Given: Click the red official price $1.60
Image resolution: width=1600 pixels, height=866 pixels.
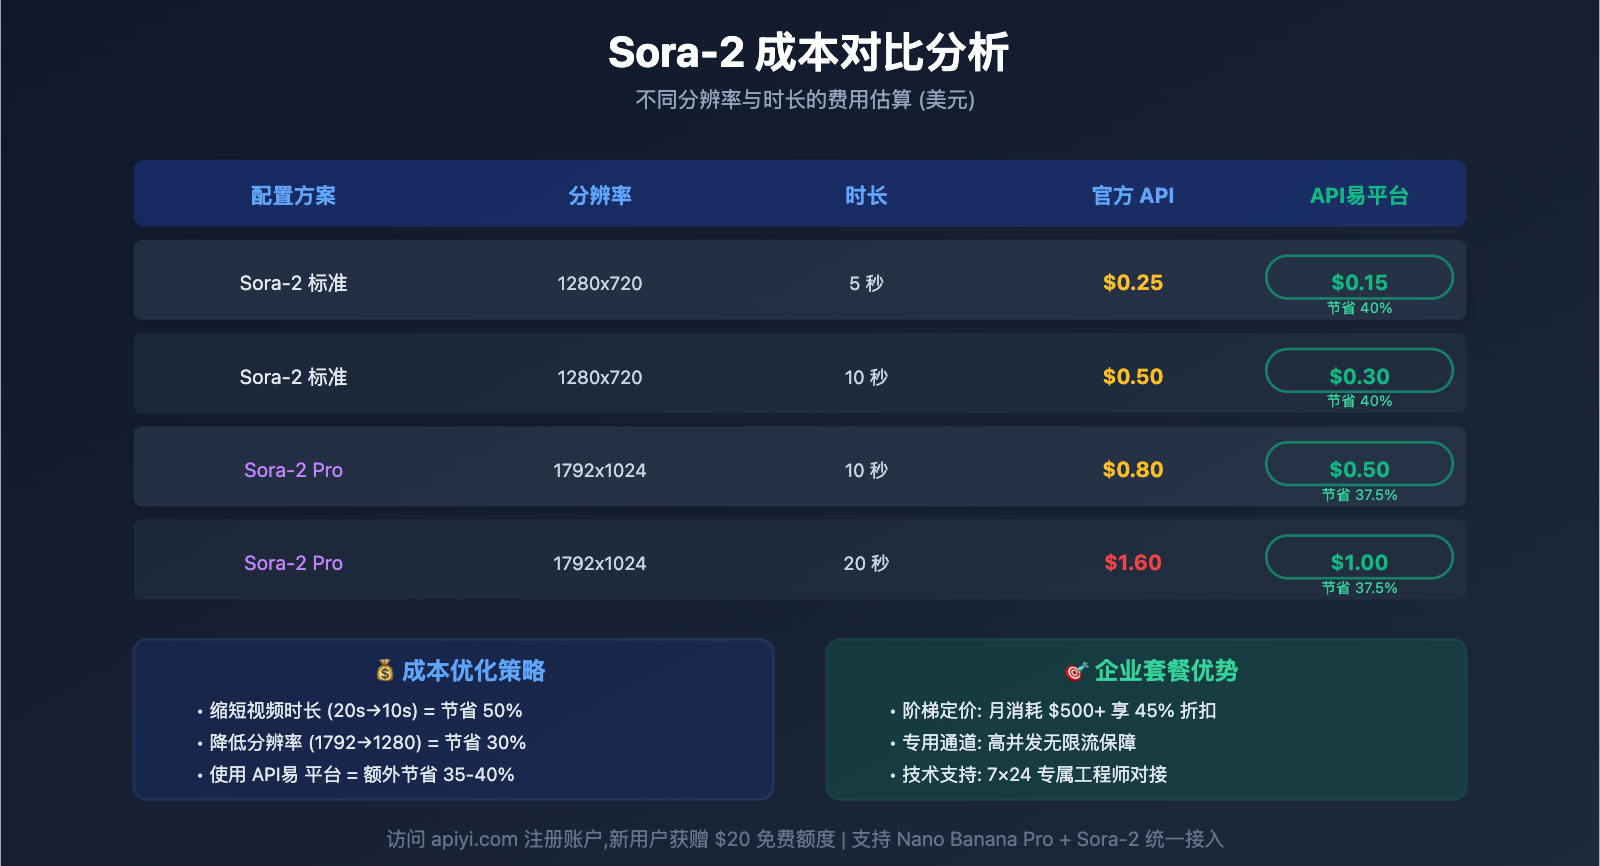Looking at the screenshot, I should [1133, 563].
